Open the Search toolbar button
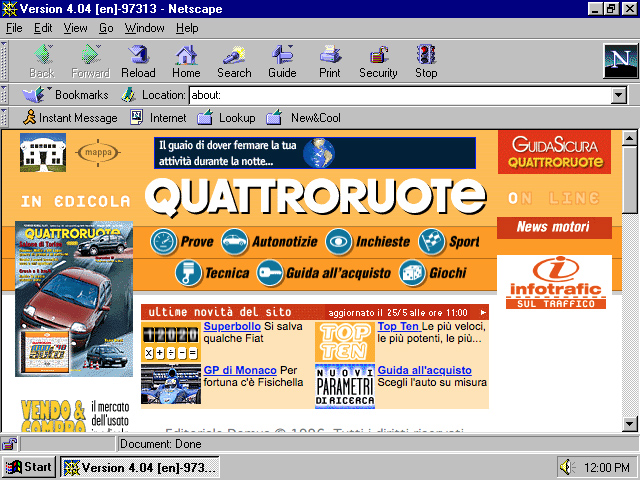 pyautogui.click(x=234, y=61)
